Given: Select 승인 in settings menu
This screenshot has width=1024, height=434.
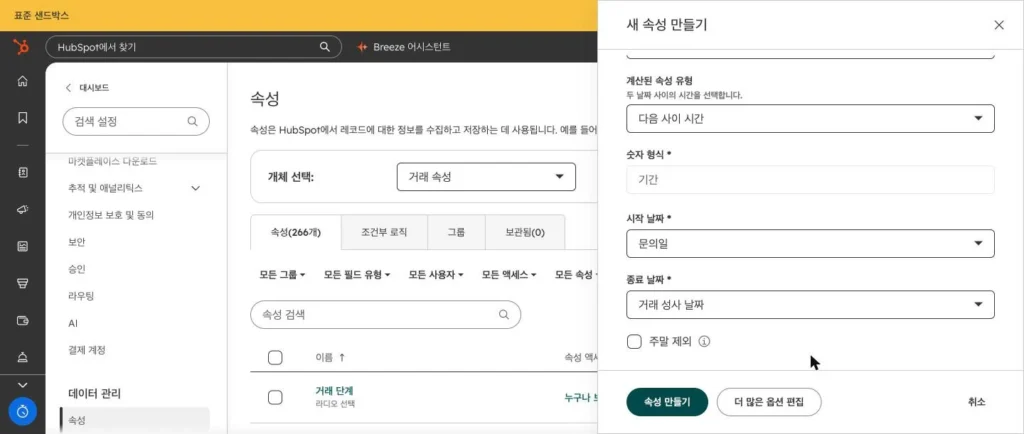Looking at the screenshot, I should pyautogui.click(x=76, y=269).
